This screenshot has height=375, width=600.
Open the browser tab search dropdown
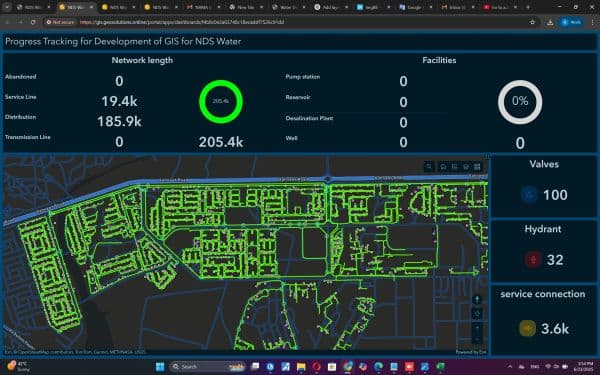(x=7, y=7)
